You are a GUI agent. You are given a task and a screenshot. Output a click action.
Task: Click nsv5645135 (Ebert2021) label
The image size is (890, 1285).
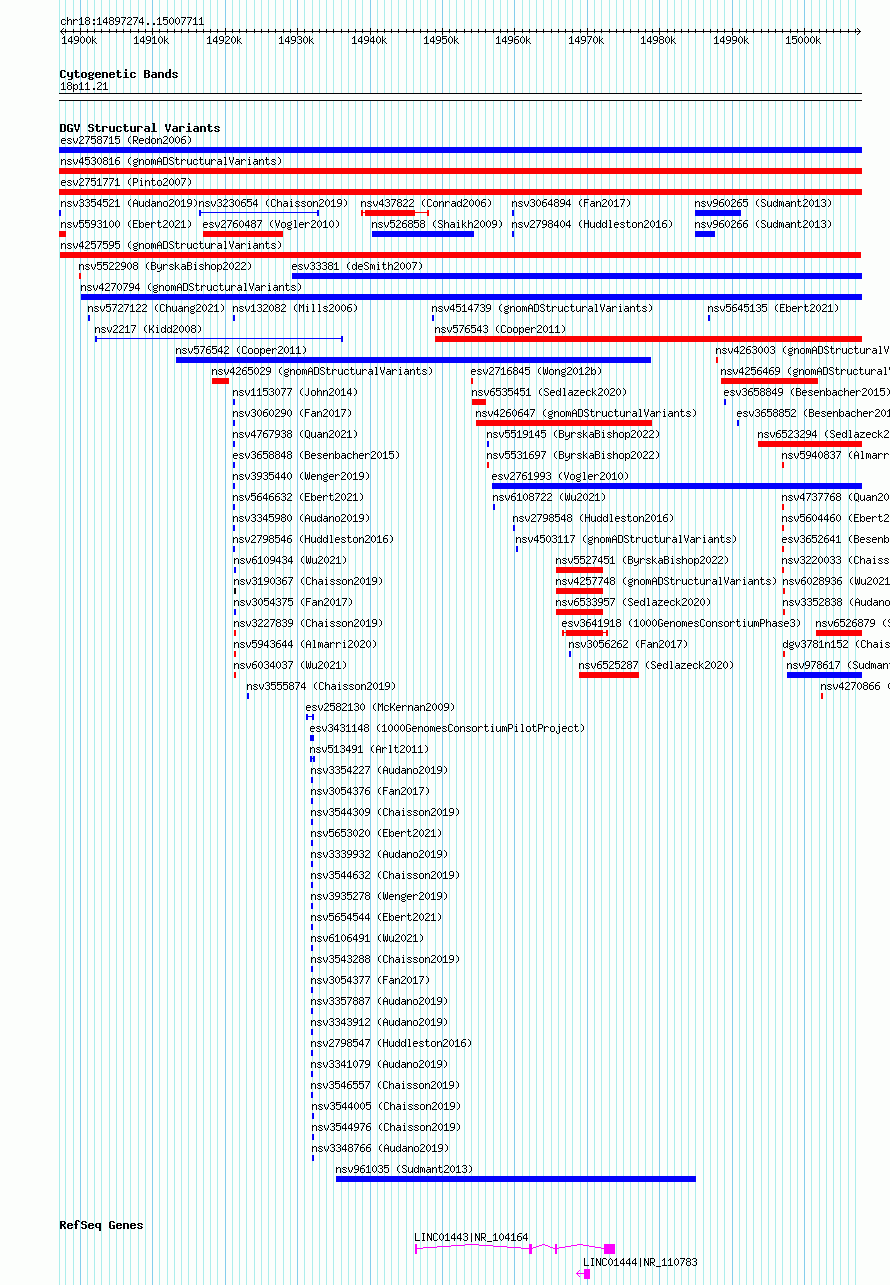773,308
